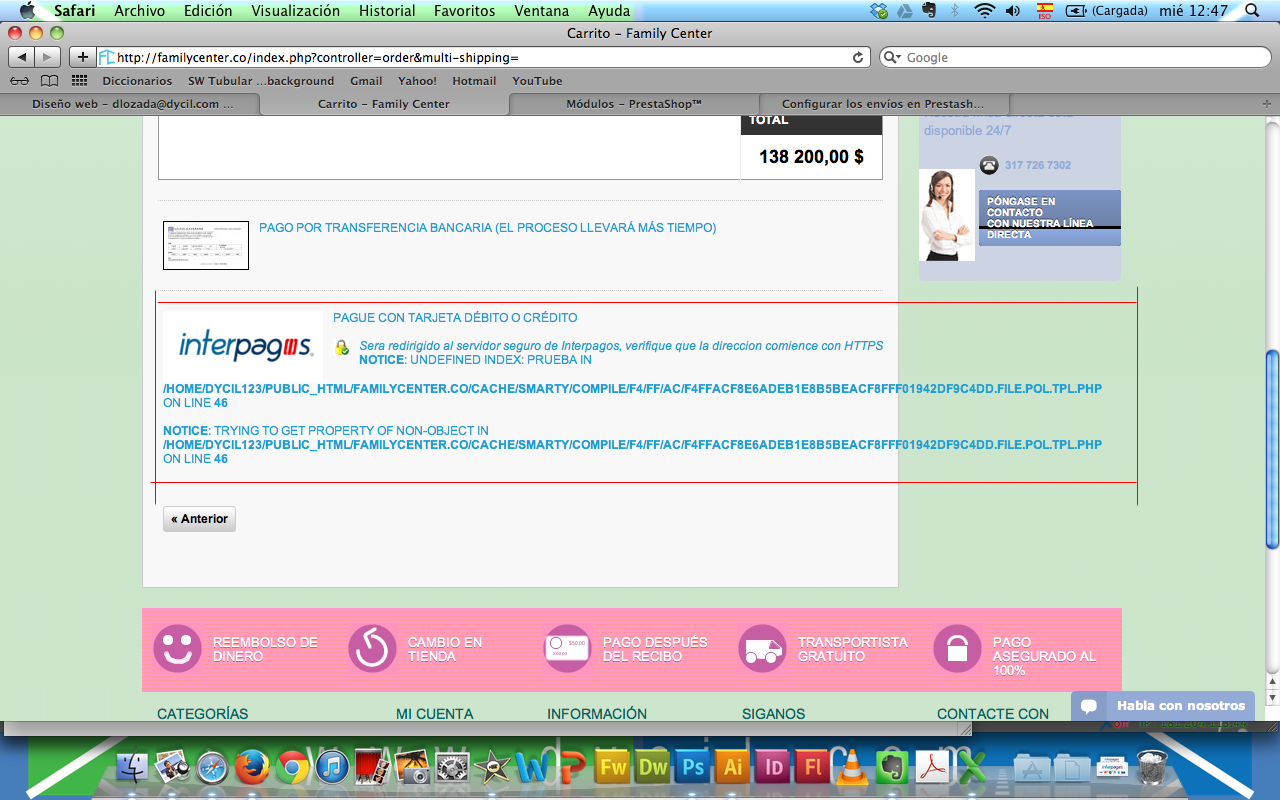Click Safari's forward arrow button

pyautogui.click(x=48, y=57)
